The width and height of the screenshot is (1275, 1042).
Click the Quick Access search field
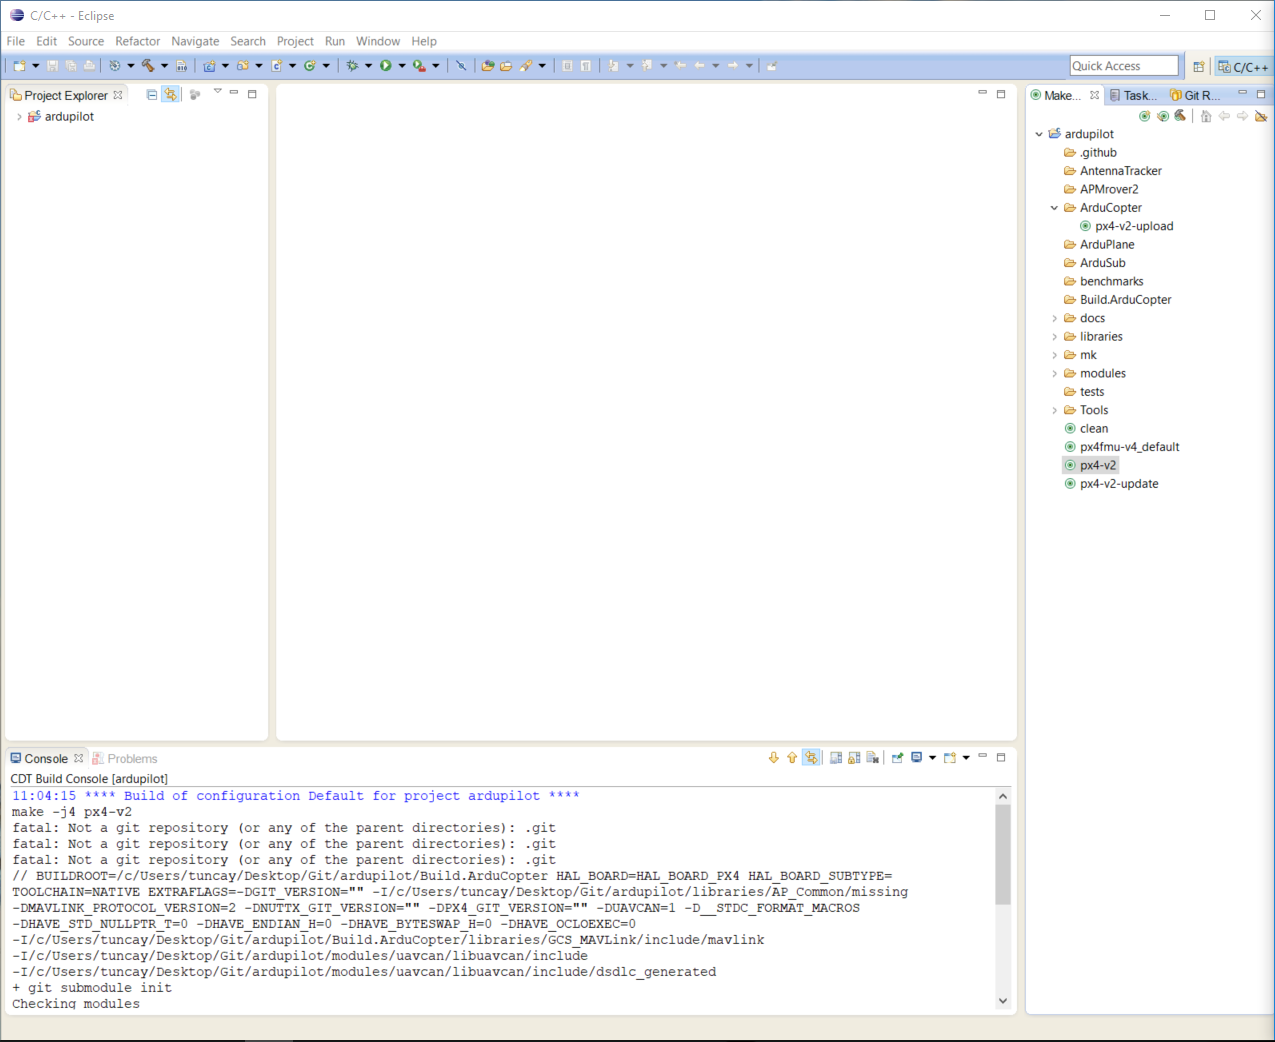tap(1124, 66)
